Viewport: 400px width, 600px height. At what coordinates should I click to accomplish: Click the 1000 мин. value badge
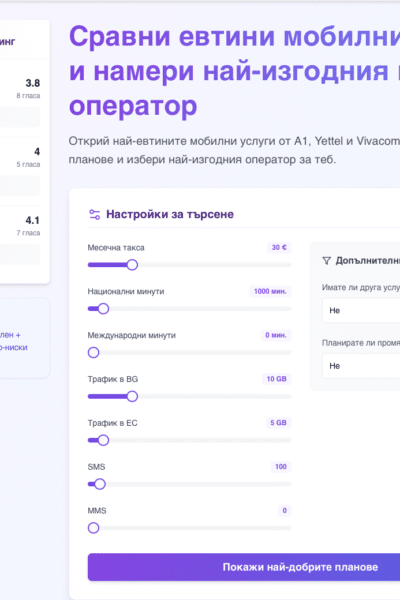pos(270,291)
